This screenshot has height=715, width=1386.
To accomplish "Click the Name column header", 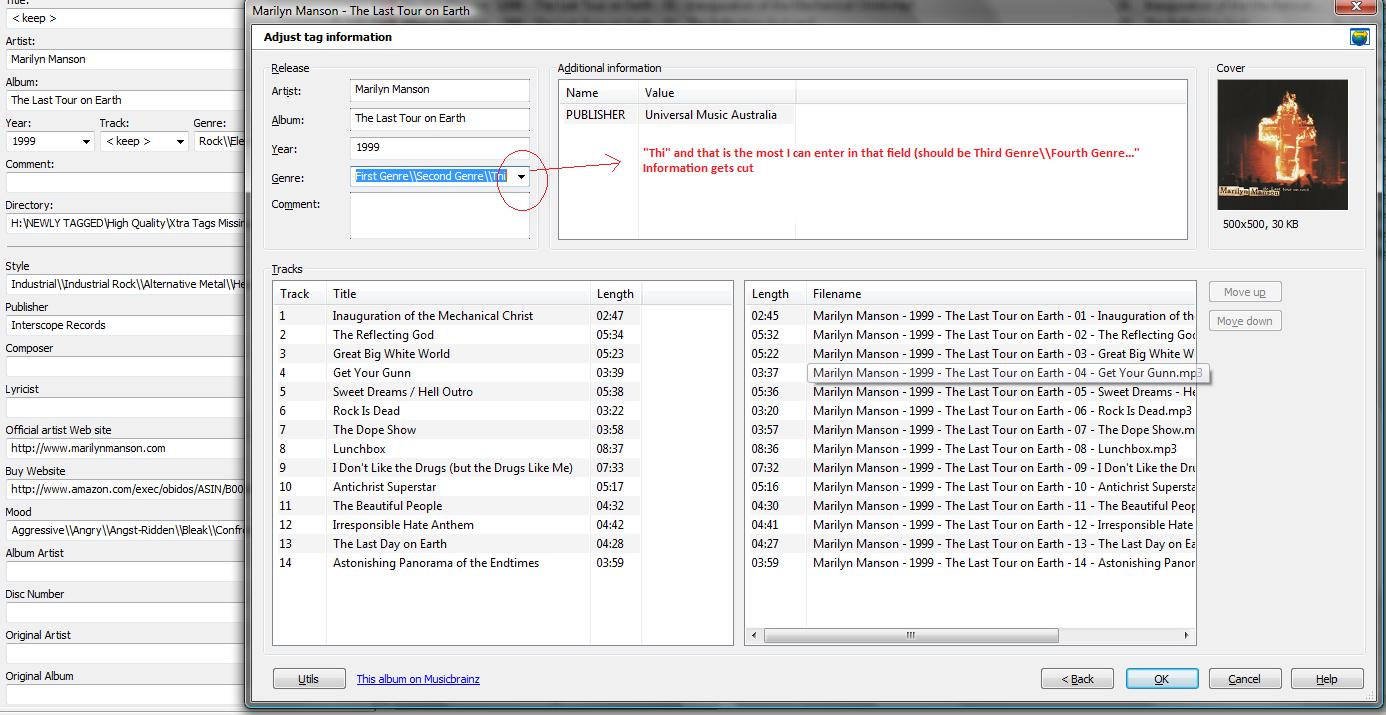I will (598, 93).
